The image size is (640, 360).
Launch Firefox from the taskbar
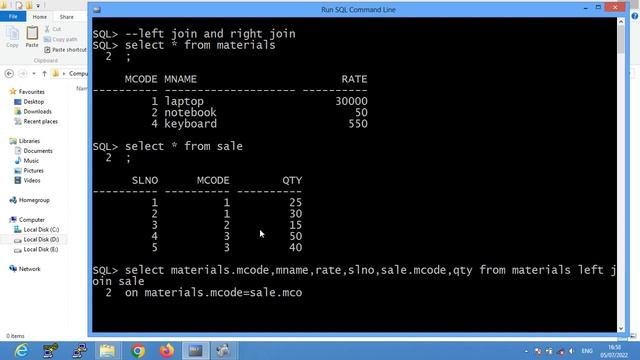click(167, 351)
